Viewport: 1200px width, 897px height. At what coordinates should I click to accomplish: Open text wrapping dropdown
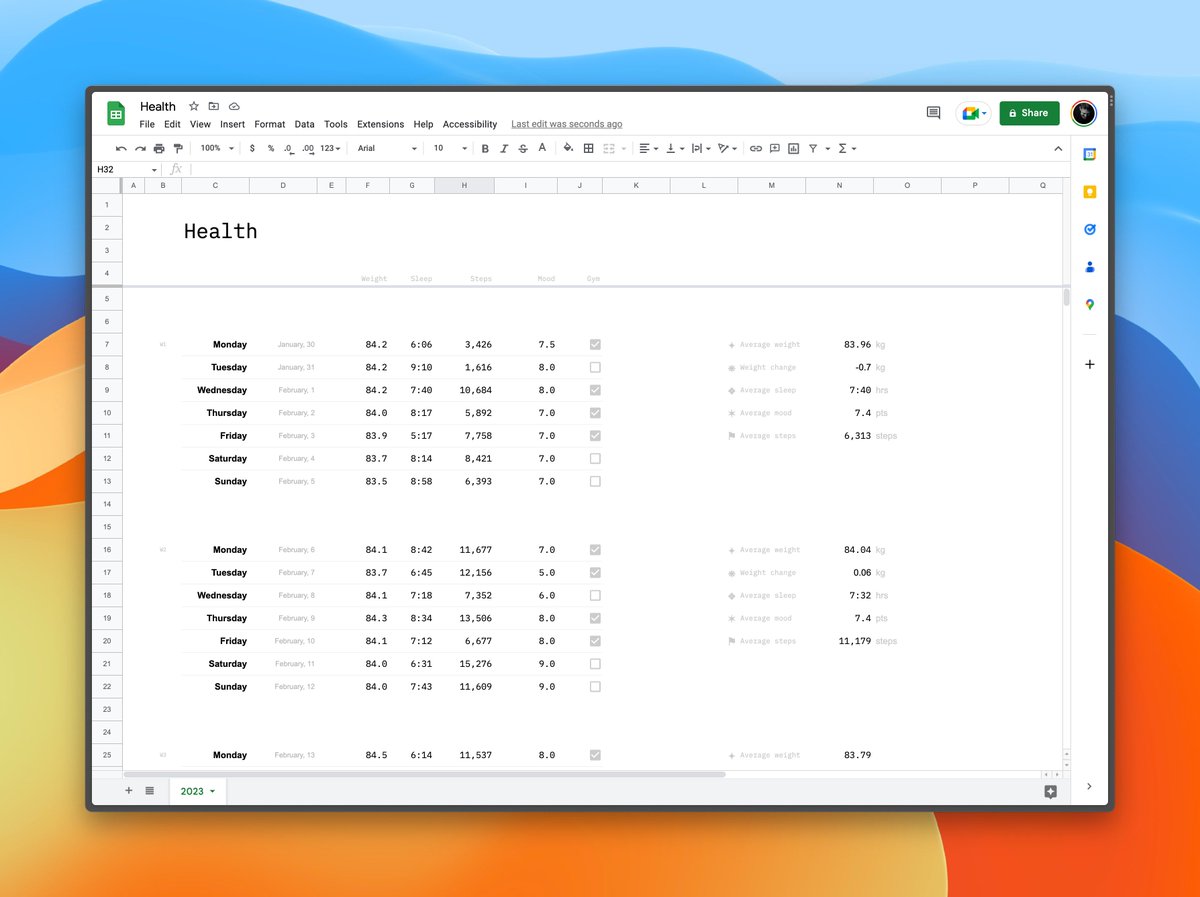(701, 148)
